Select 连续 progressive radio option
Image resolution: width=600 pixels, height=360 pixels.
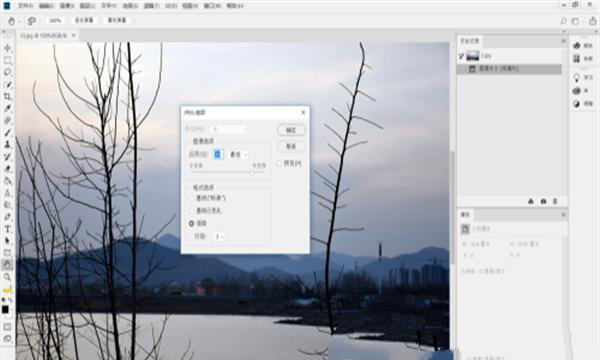(x=192, y=223)
